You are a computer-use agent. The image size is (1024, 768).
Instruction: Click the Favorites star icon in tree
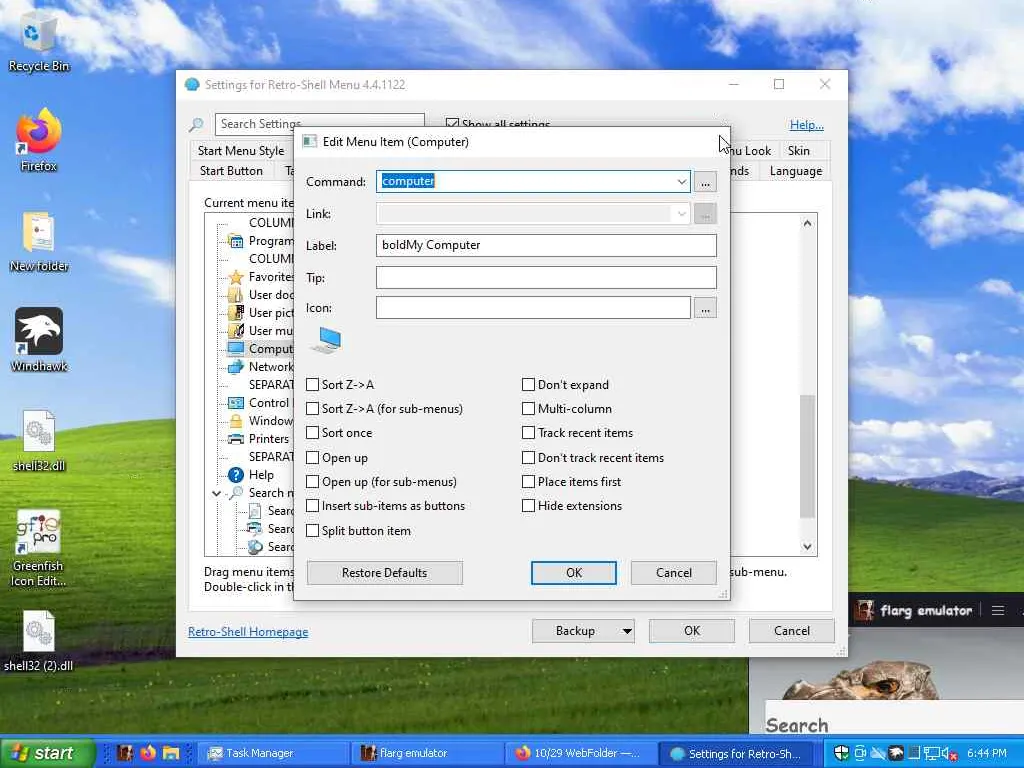(236, 277)
